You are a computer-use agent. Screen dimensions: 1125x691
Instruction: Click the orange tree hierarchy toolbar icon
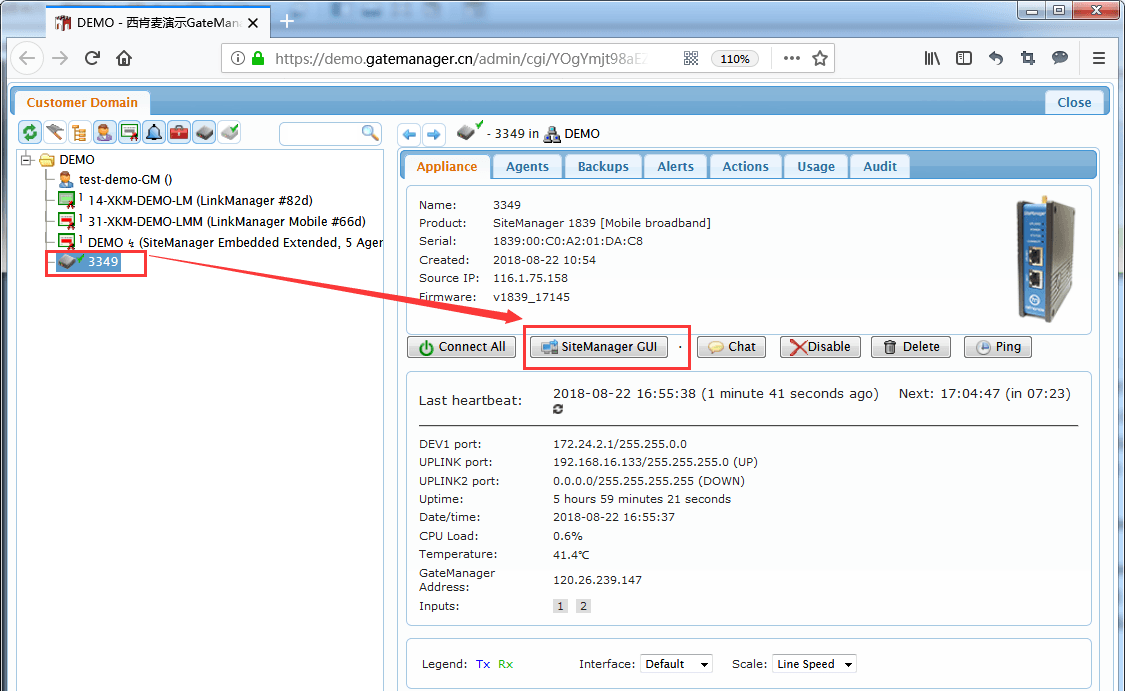[x=79, y=132]
